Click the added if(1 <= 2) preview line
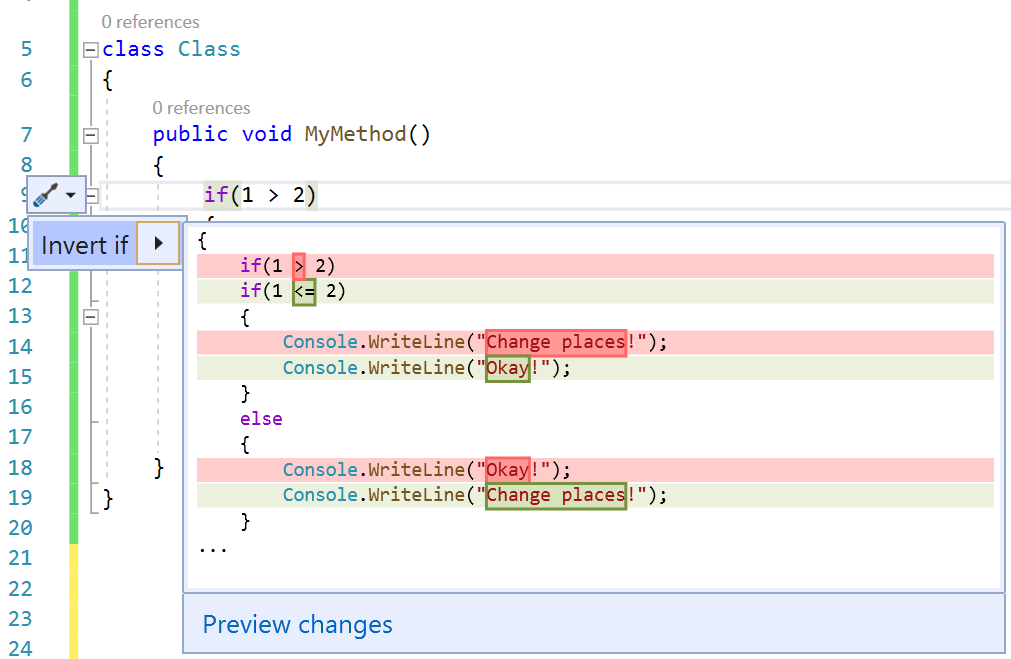Viewport: 1011px width, 659px height. 595,291
